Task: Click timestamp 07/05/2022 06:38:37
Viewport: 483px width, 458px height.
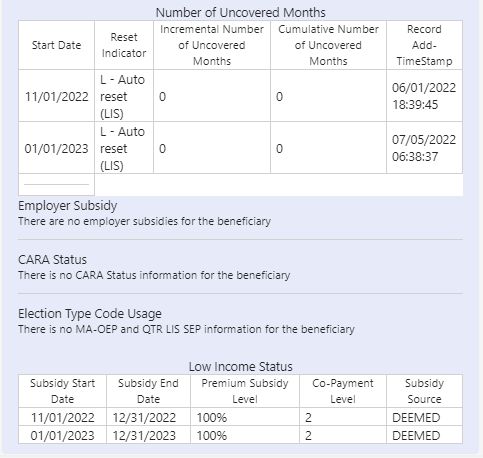Action: click(424, 148)
